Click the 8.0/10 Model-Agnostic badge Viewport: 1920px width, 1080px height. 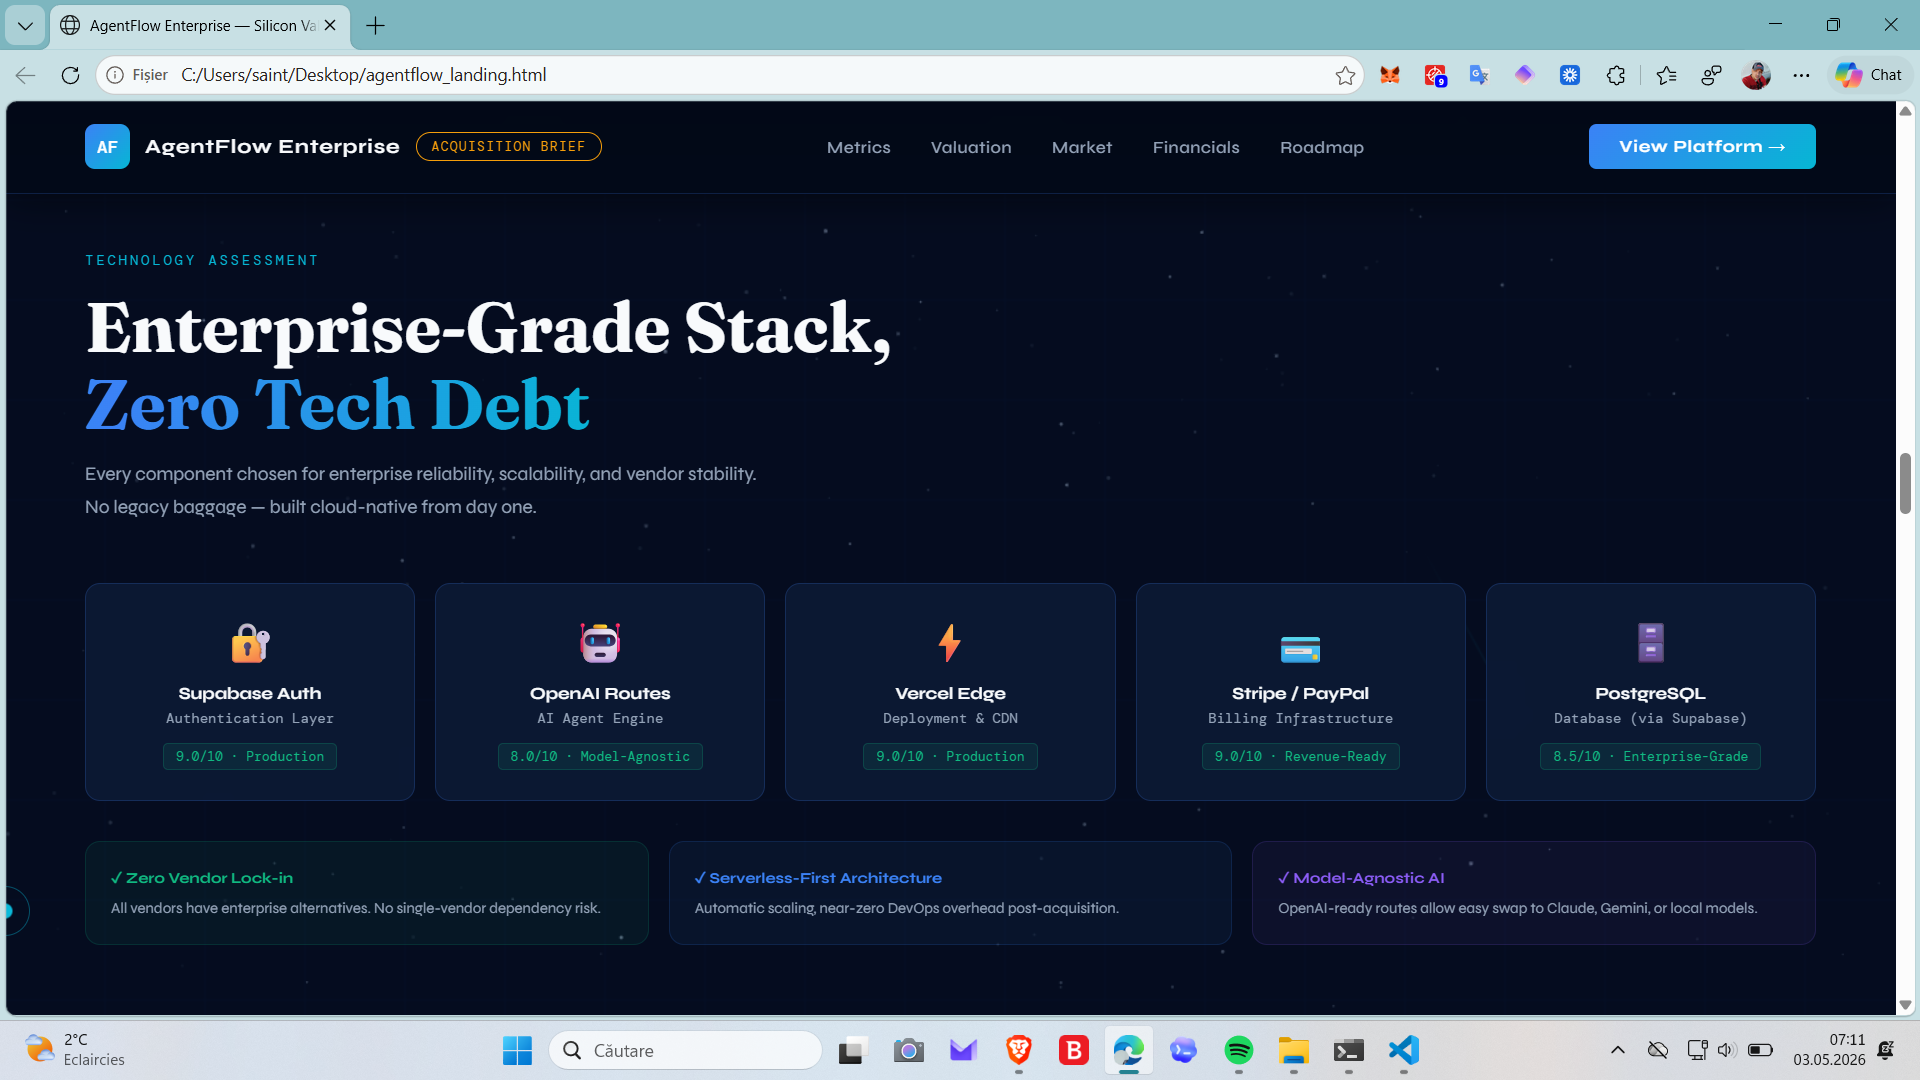click(600, 757)
